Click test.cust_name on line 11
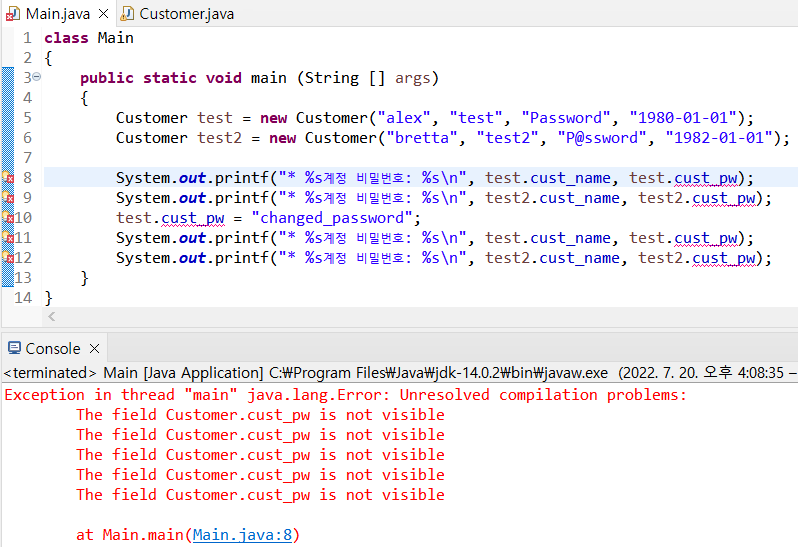The height and width of the screenshot is (547, 798). [548, 238]
